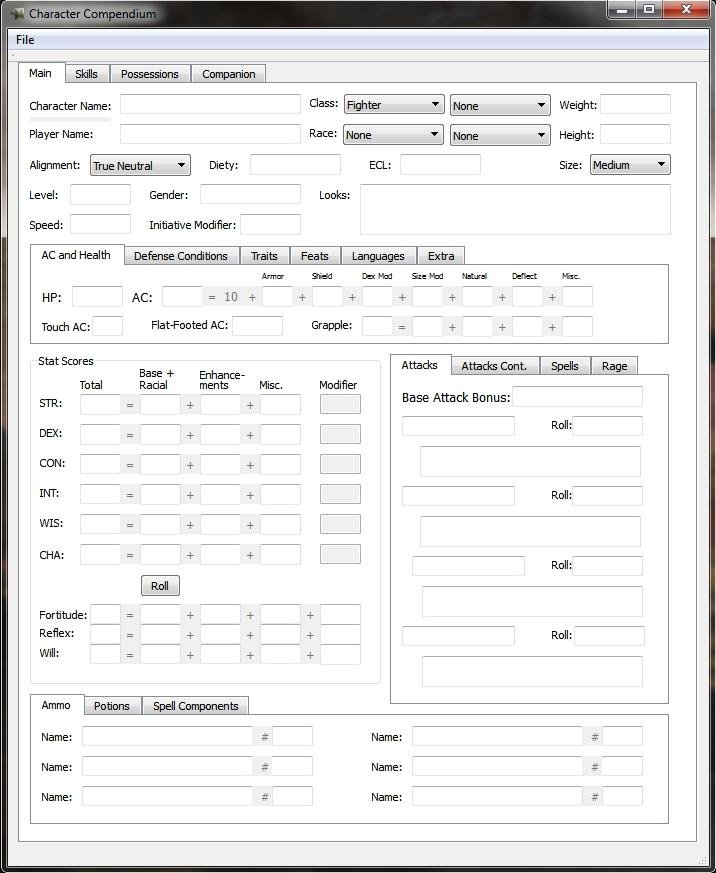Focus the Character Name field
The image size is (716, 873).
(x=210, y=105)
